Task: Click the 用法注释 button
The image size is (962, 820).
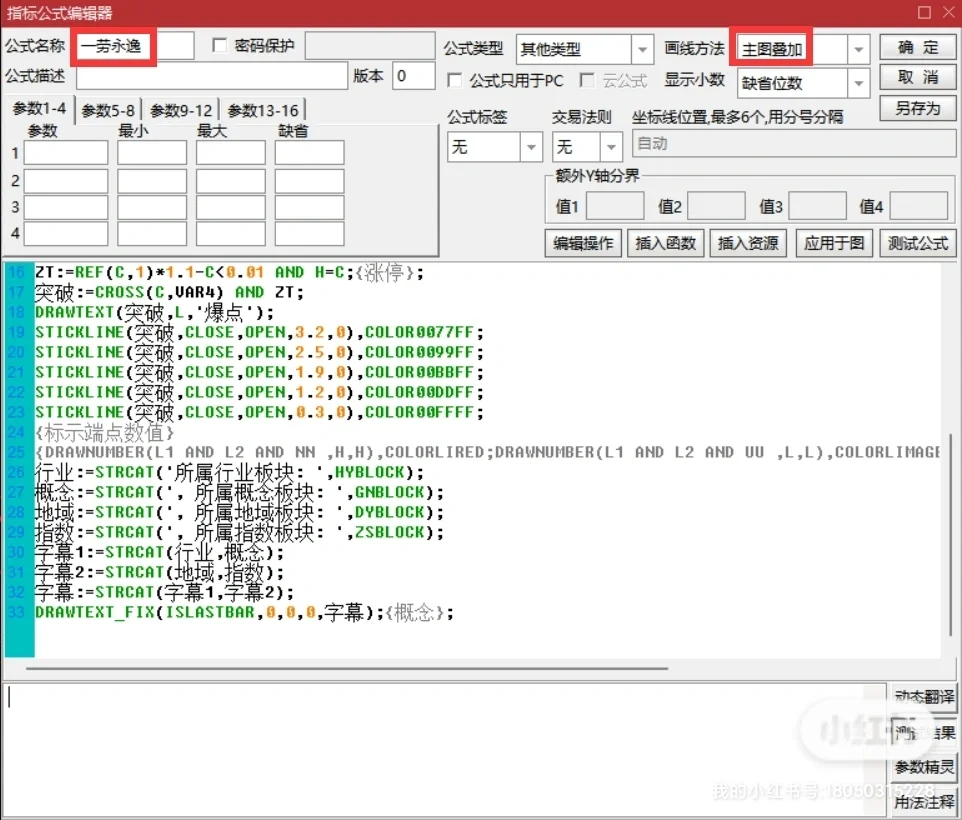Action: 924,802
